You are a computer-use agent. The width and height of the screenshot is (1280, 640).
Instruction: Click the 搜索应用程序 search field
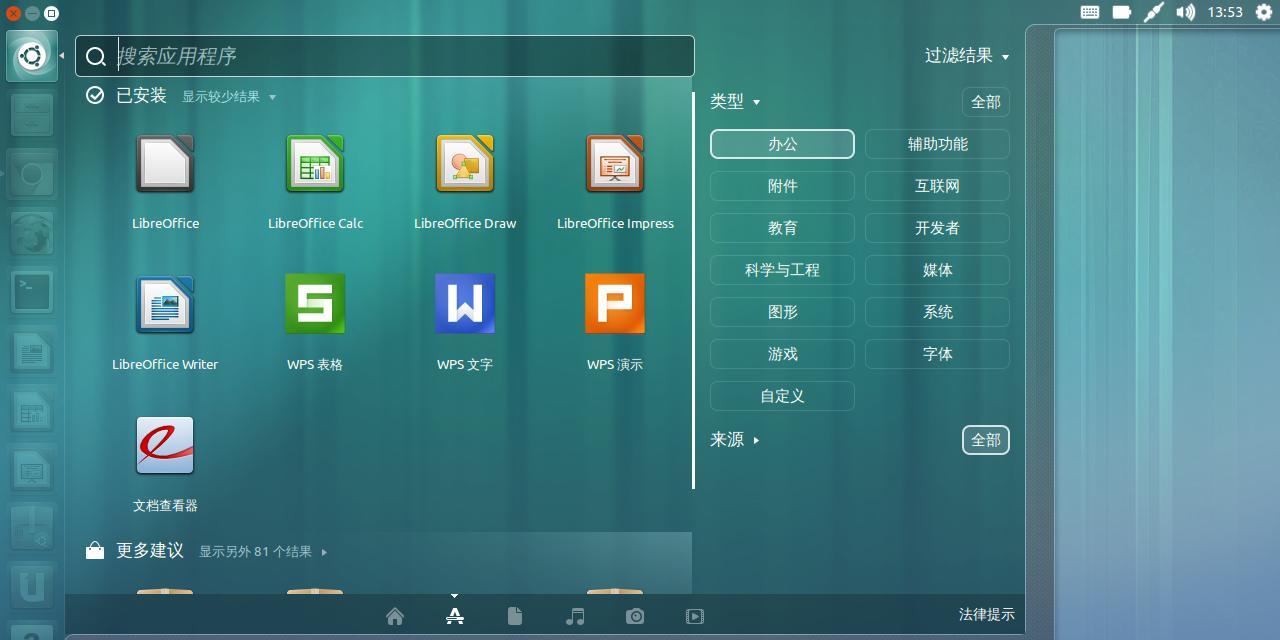385,56
